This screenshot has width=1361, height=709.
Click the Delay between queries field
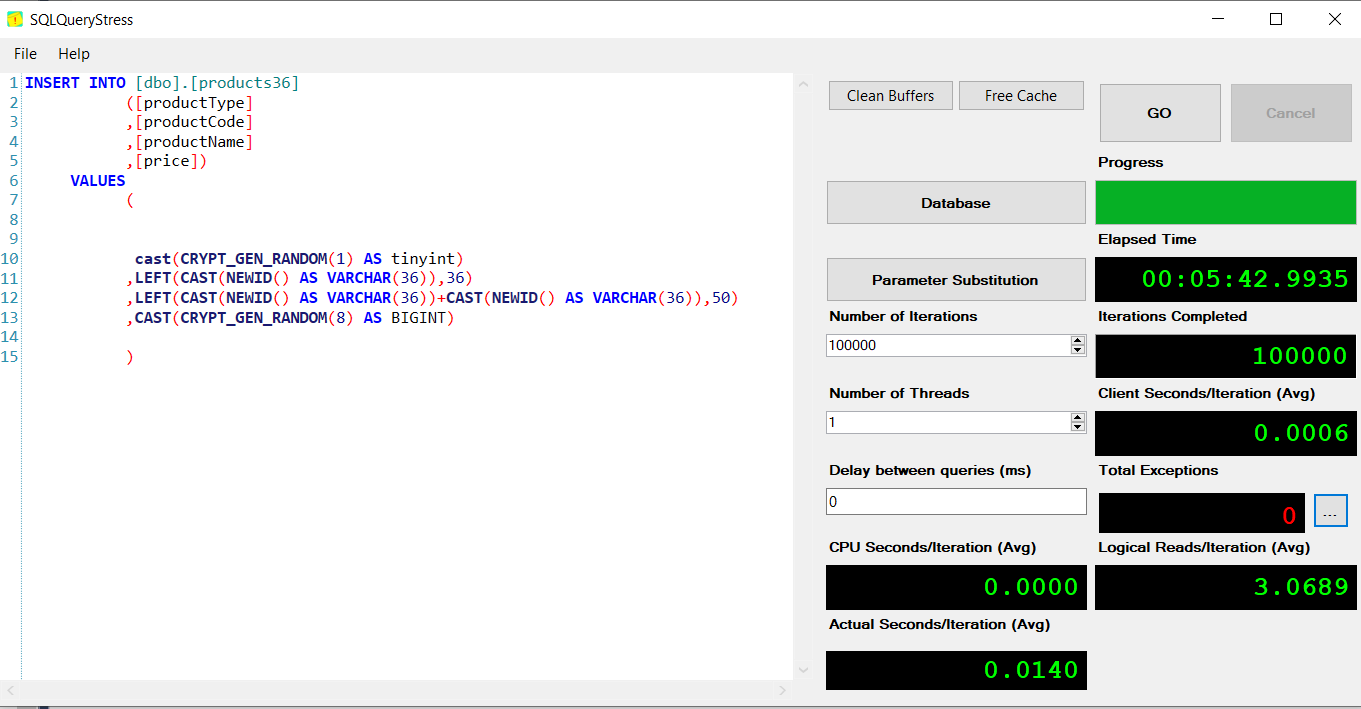(956, 501)
